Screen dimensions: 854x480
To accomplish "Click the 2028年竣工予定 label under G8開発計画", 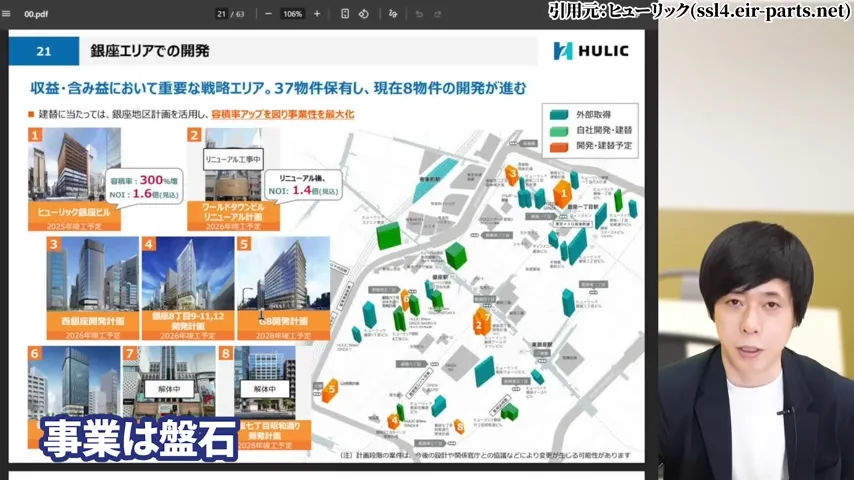I will pyautogui.click(x=283, y=336).
